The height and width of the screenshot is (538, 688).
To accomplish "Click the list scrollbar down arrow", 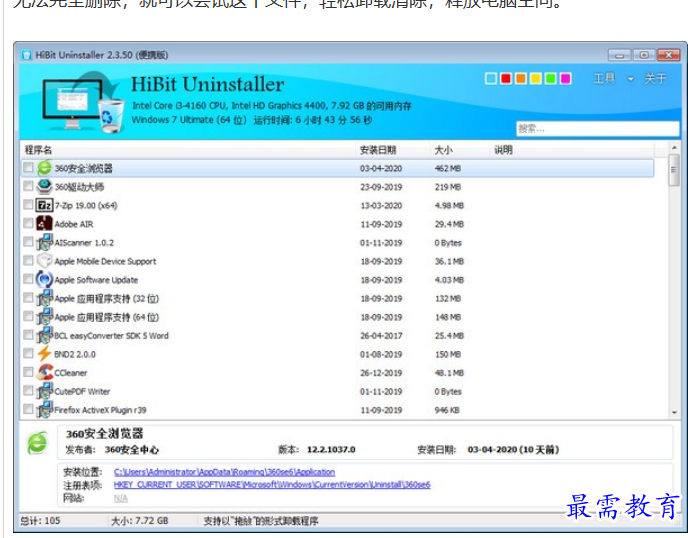I will point(674,412).
